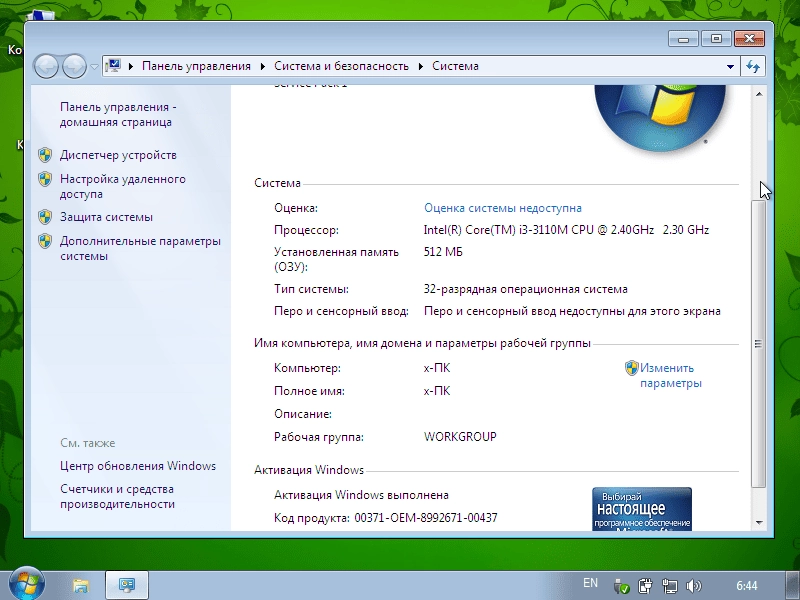Click Оценка системы недоступна link
This screenshot has height=600, width=800.
(503, 208)
